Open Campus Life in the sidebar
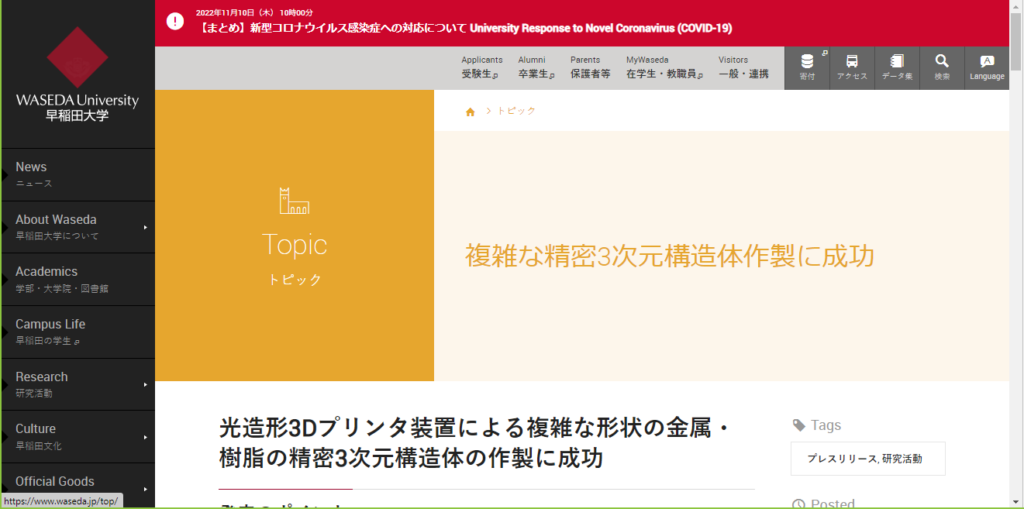The height and width of the screenshot is (509, 1024). tap(78, 332)
